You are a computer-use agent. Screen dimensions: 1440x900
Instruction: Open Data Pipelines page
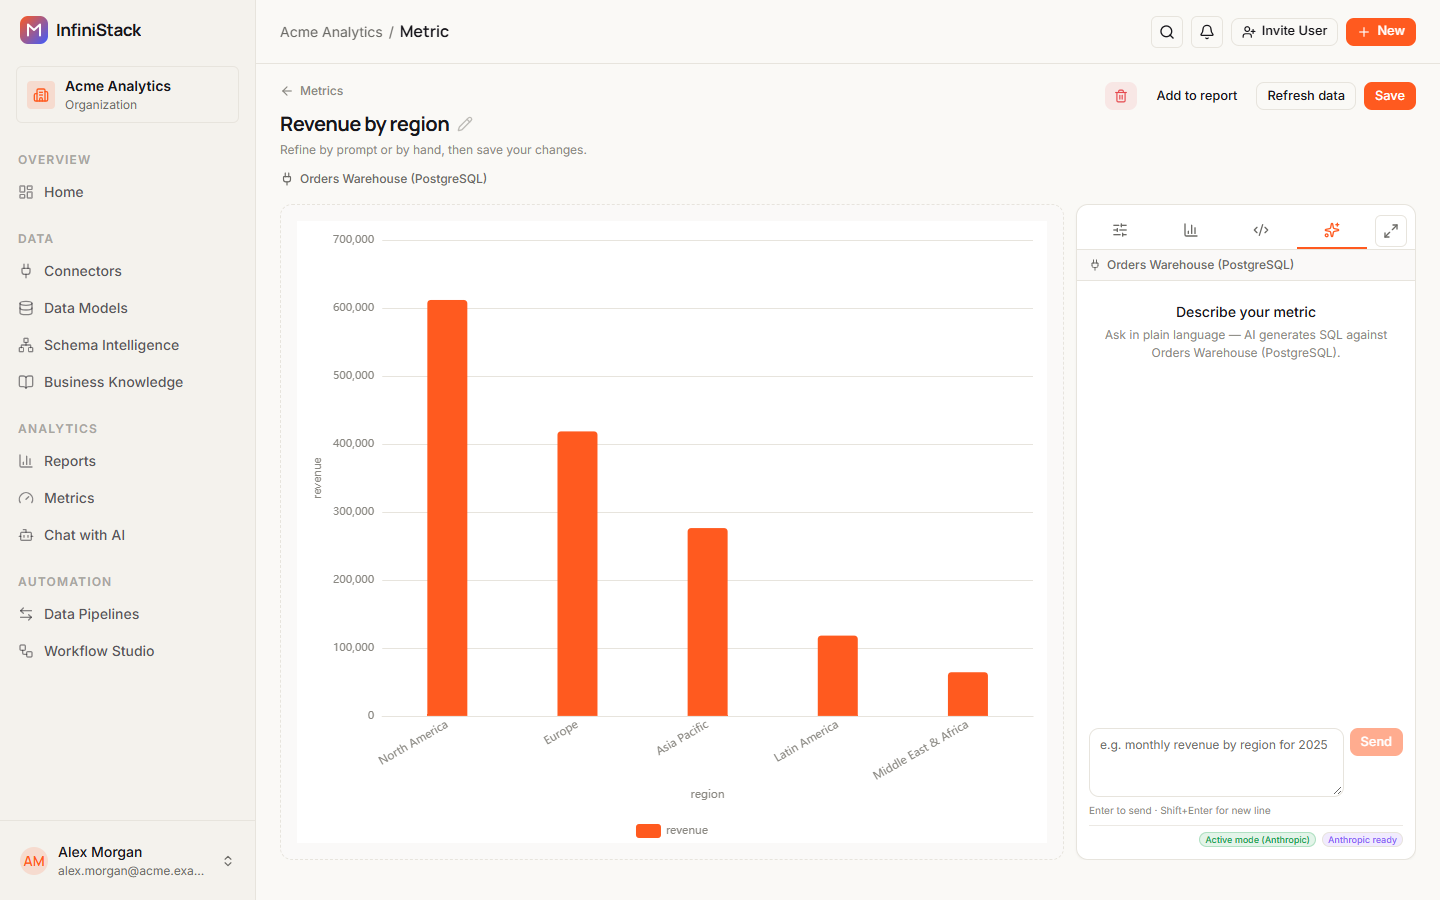tap(127, 614)
